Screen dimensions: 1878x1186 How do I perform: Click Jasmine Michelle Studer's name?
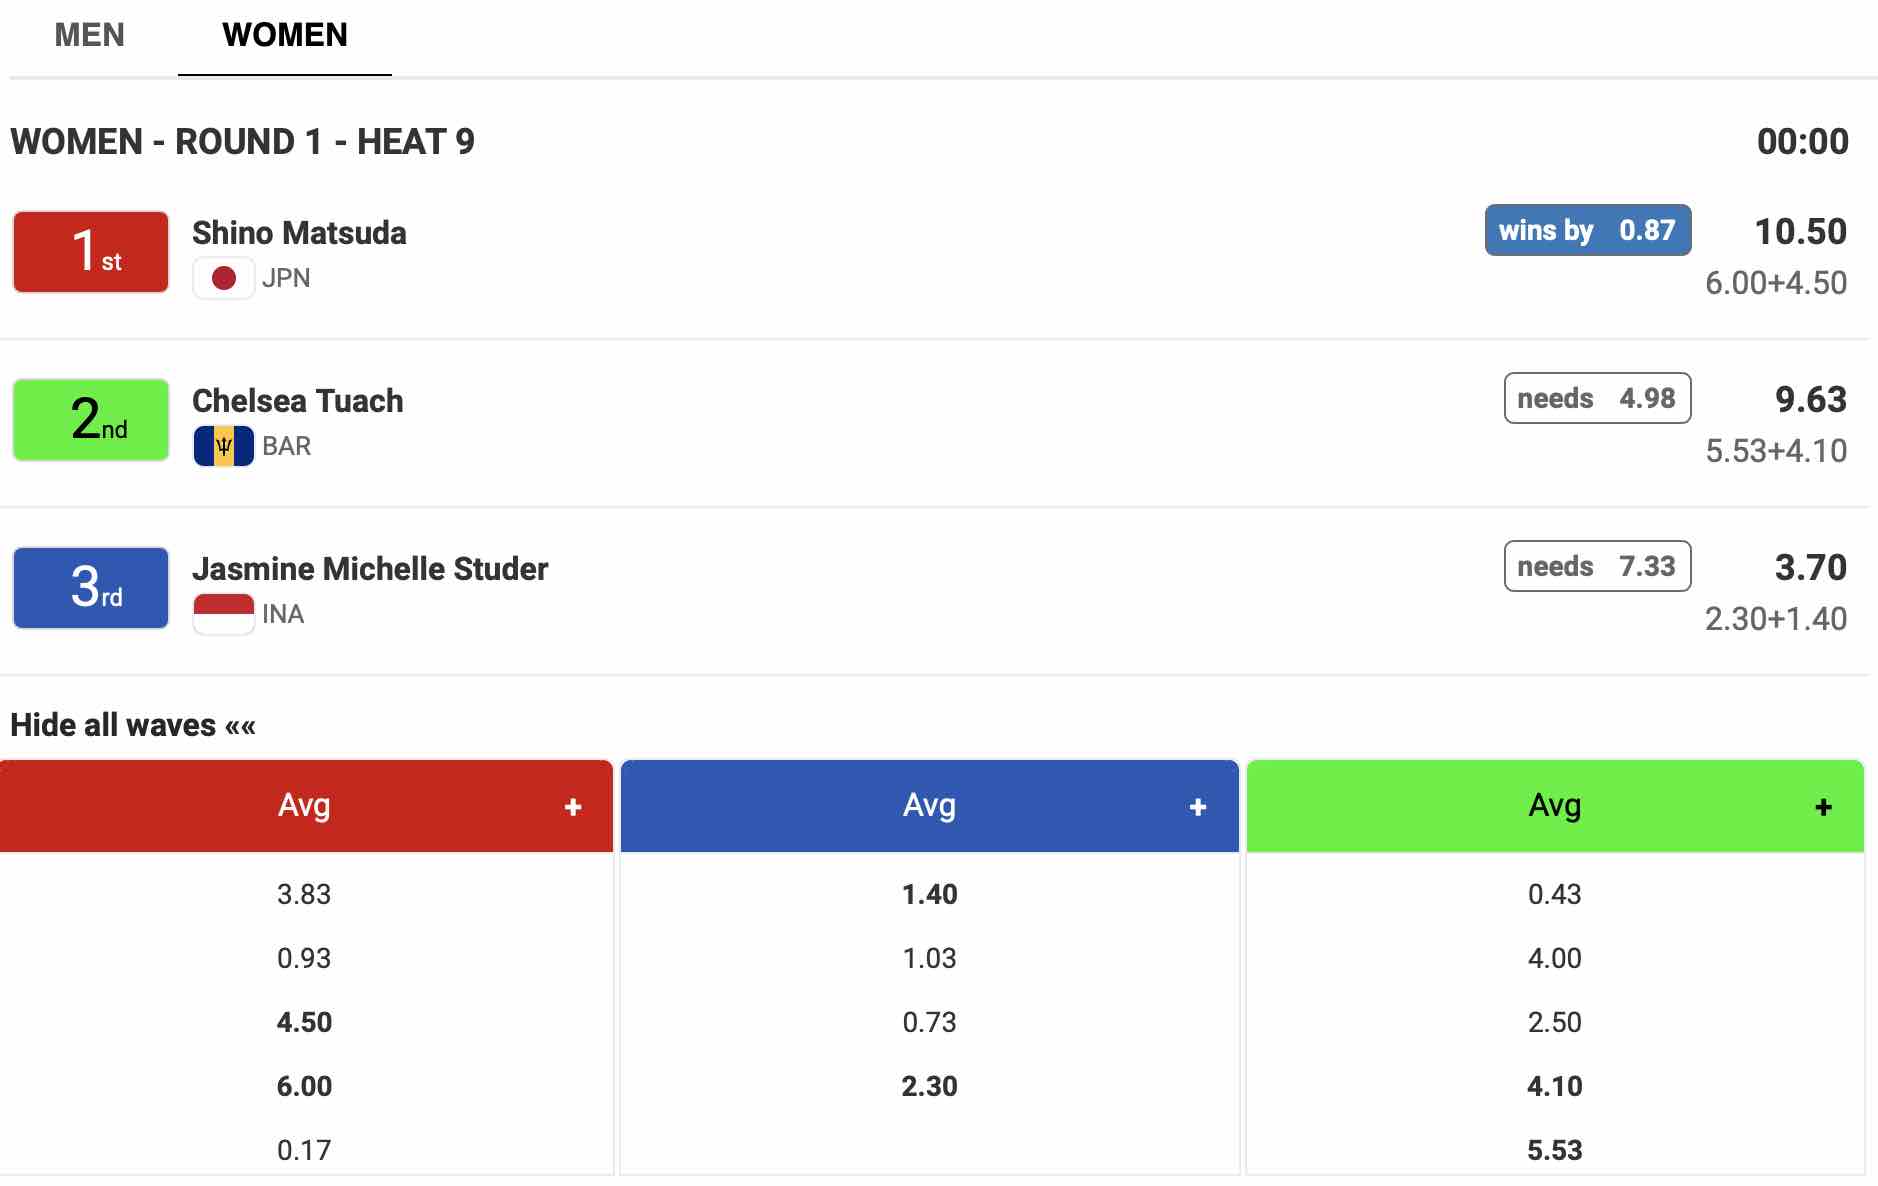pos(370,569)
